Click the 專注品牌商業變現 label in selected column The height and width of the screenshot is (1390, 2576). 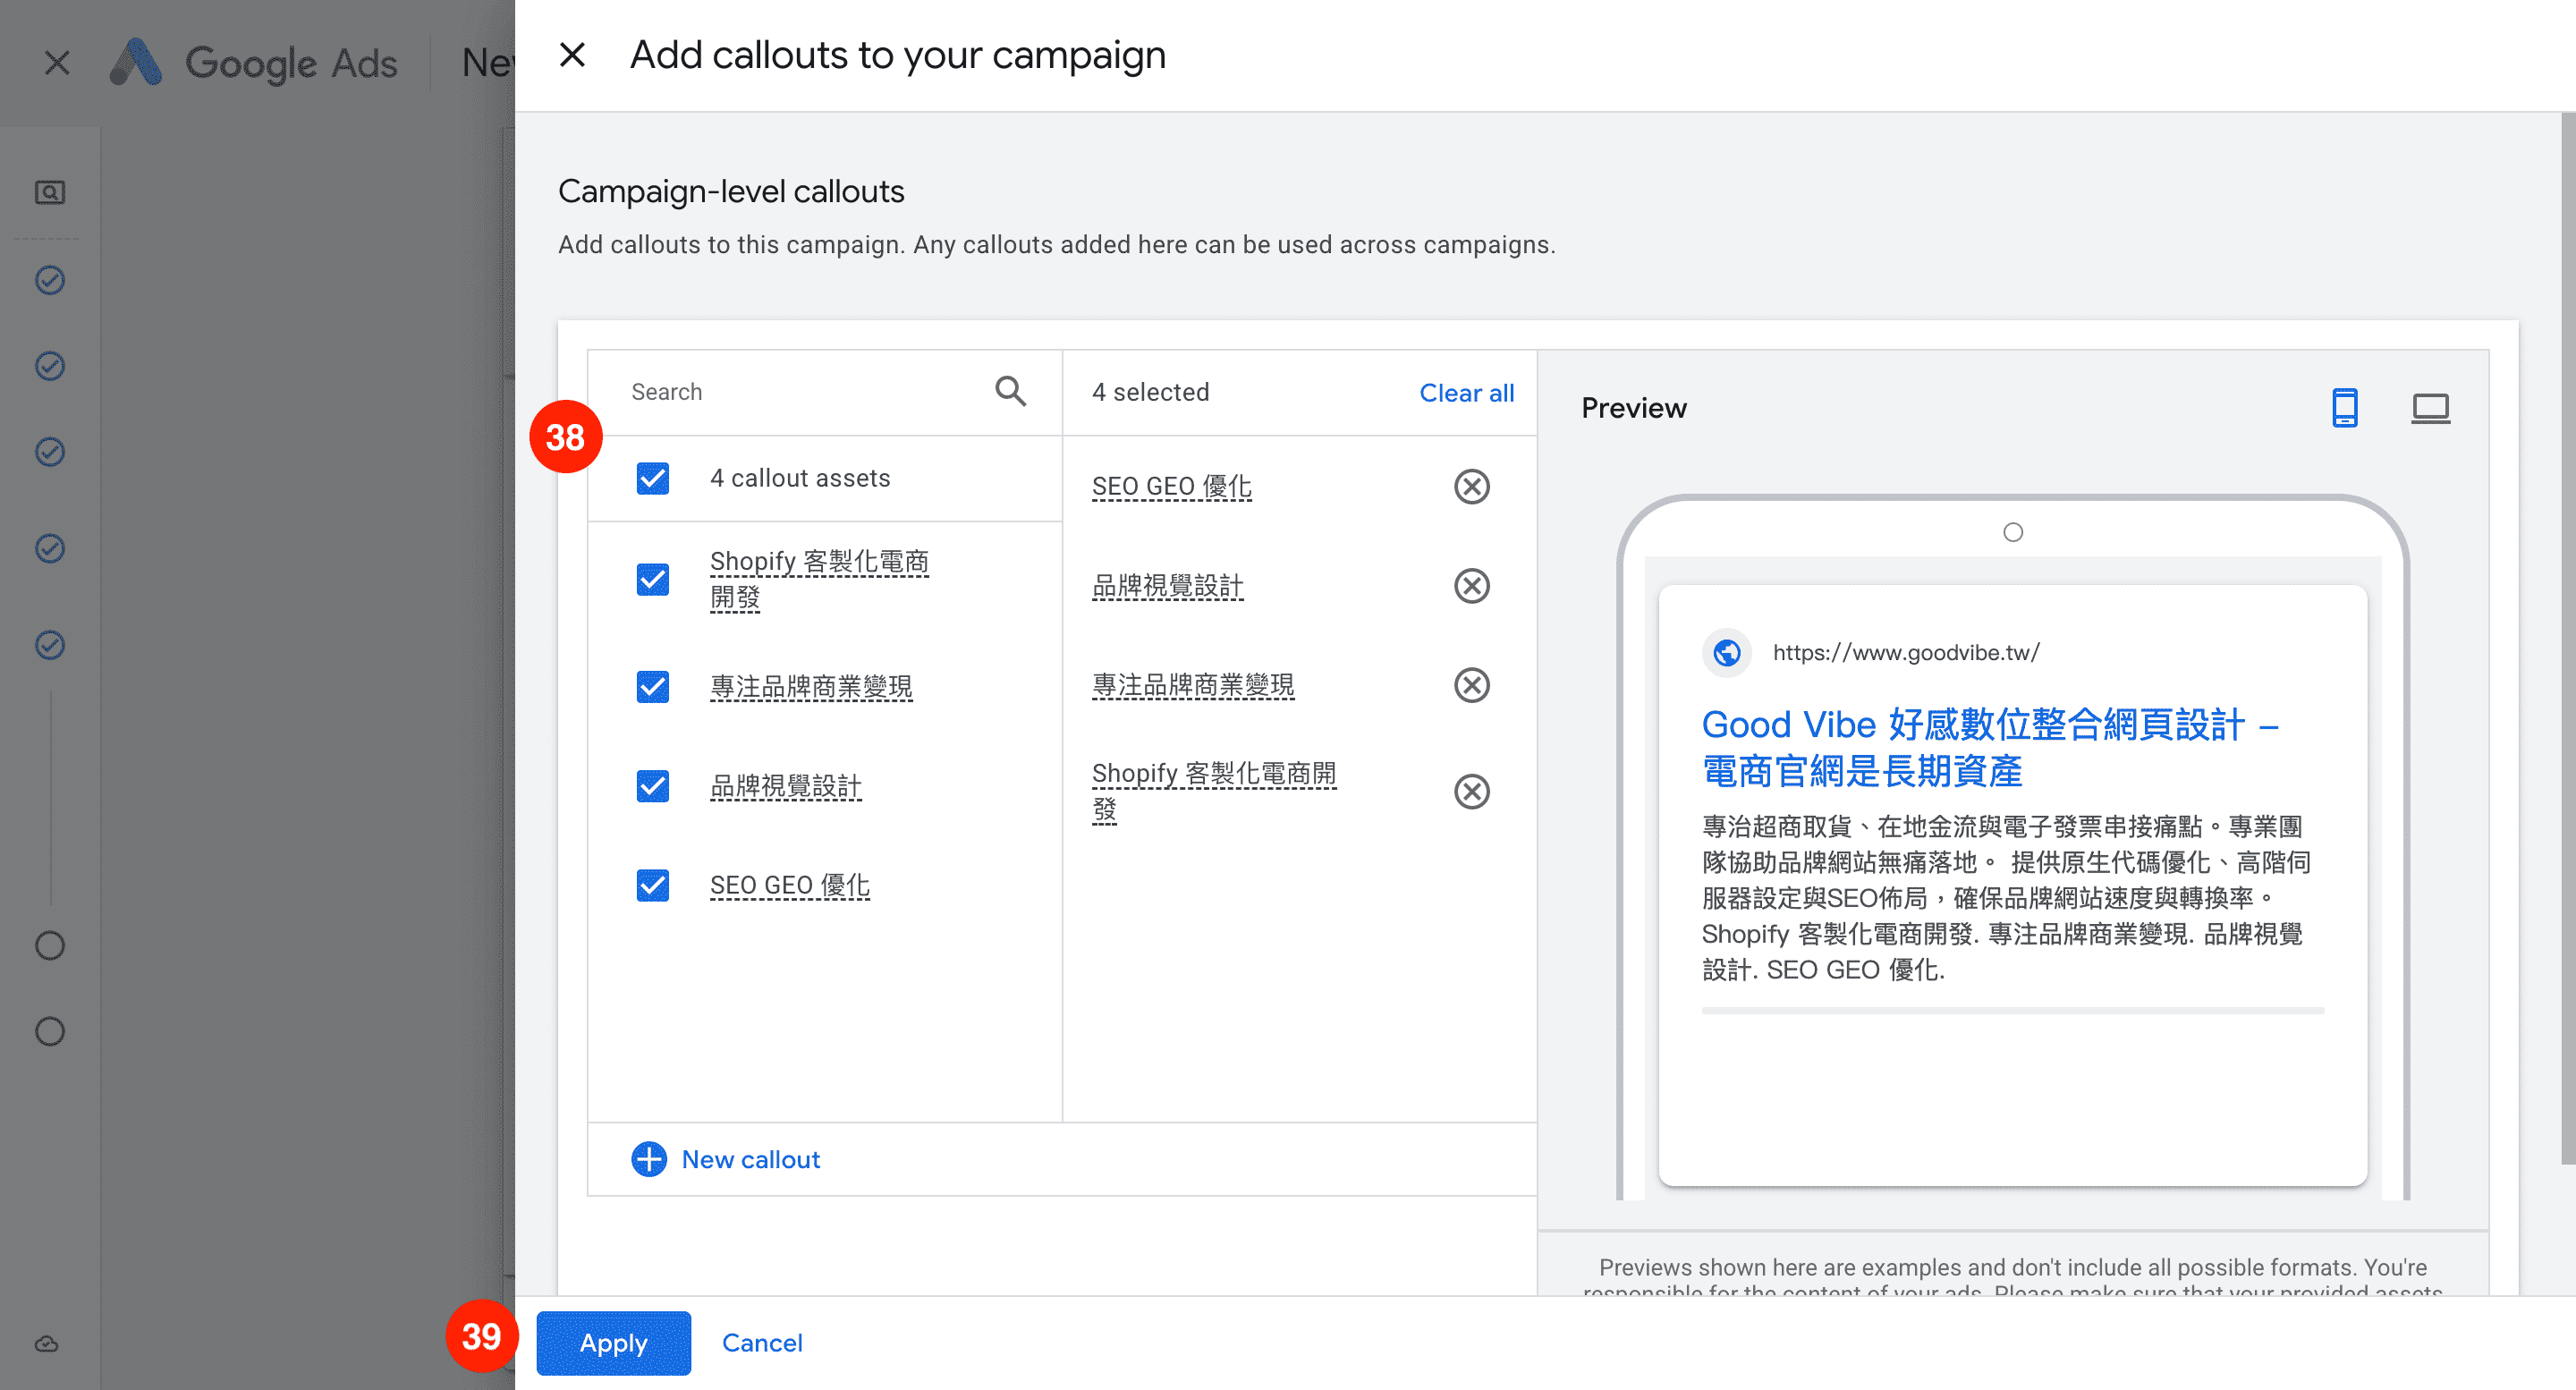[1193, 685]
